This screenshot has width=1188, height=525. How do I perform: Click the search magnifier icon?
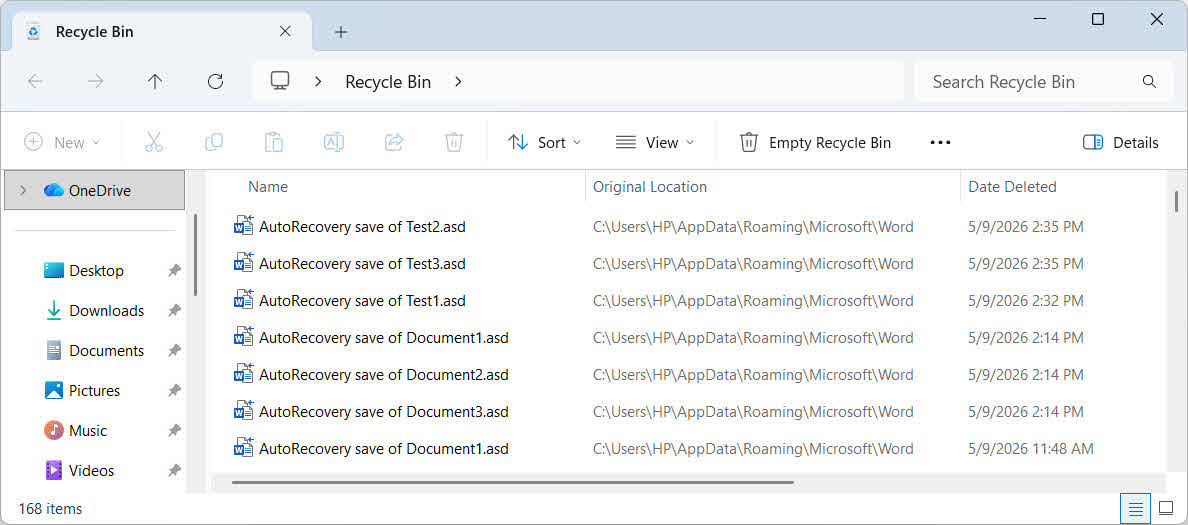[1149, 82]
